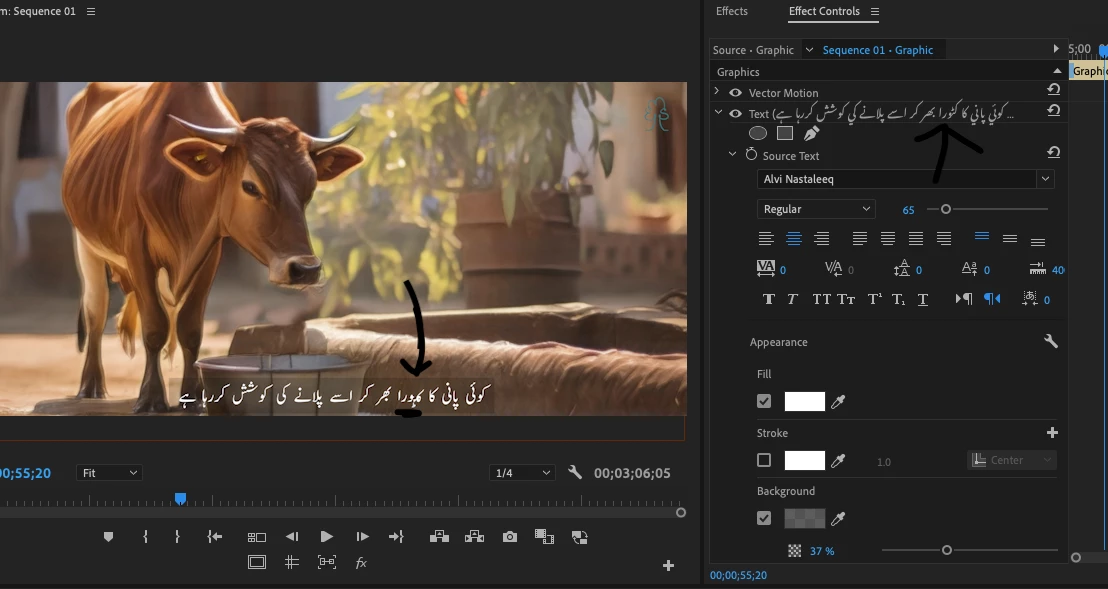
Task: Apply Faux Italic style
Action: pos(792,299)
